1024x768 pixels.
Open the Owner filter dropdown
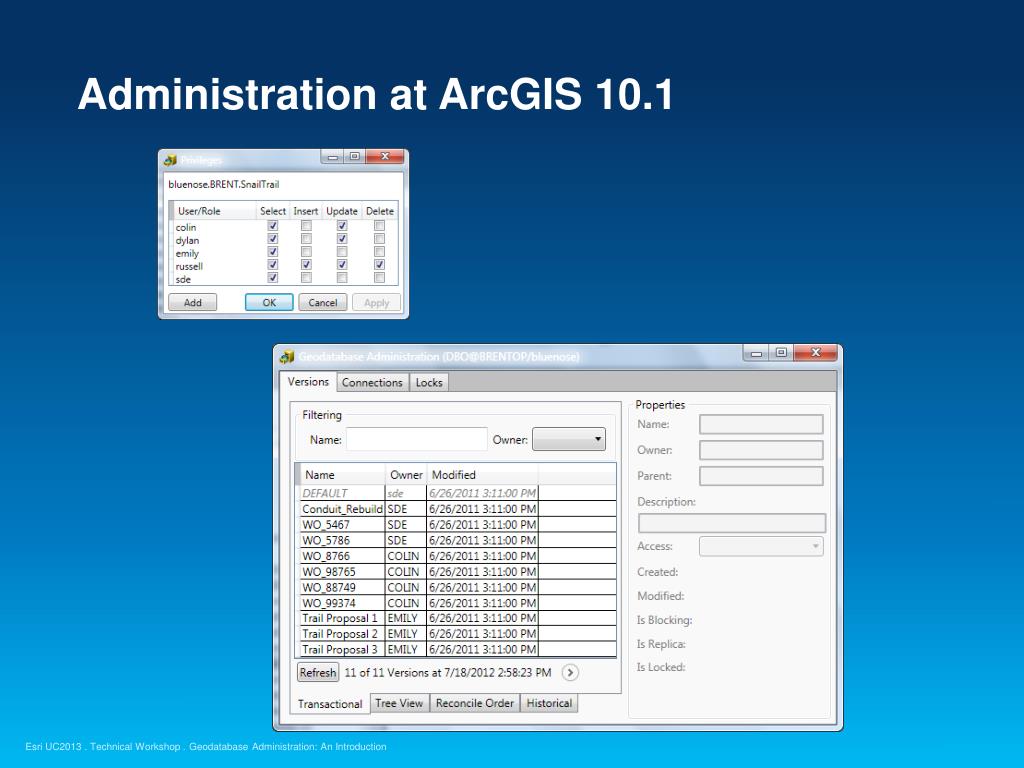(569, 440)
